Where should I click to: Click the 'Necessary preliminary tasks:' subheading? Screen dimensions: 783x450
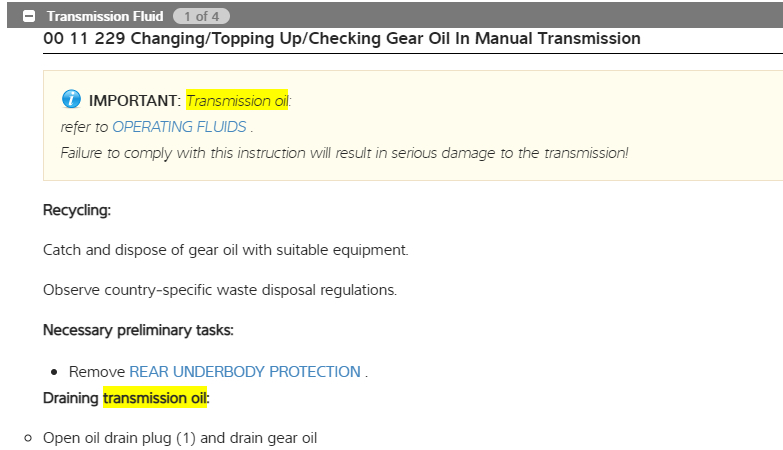pyautogui.click(x=138, y=330)
